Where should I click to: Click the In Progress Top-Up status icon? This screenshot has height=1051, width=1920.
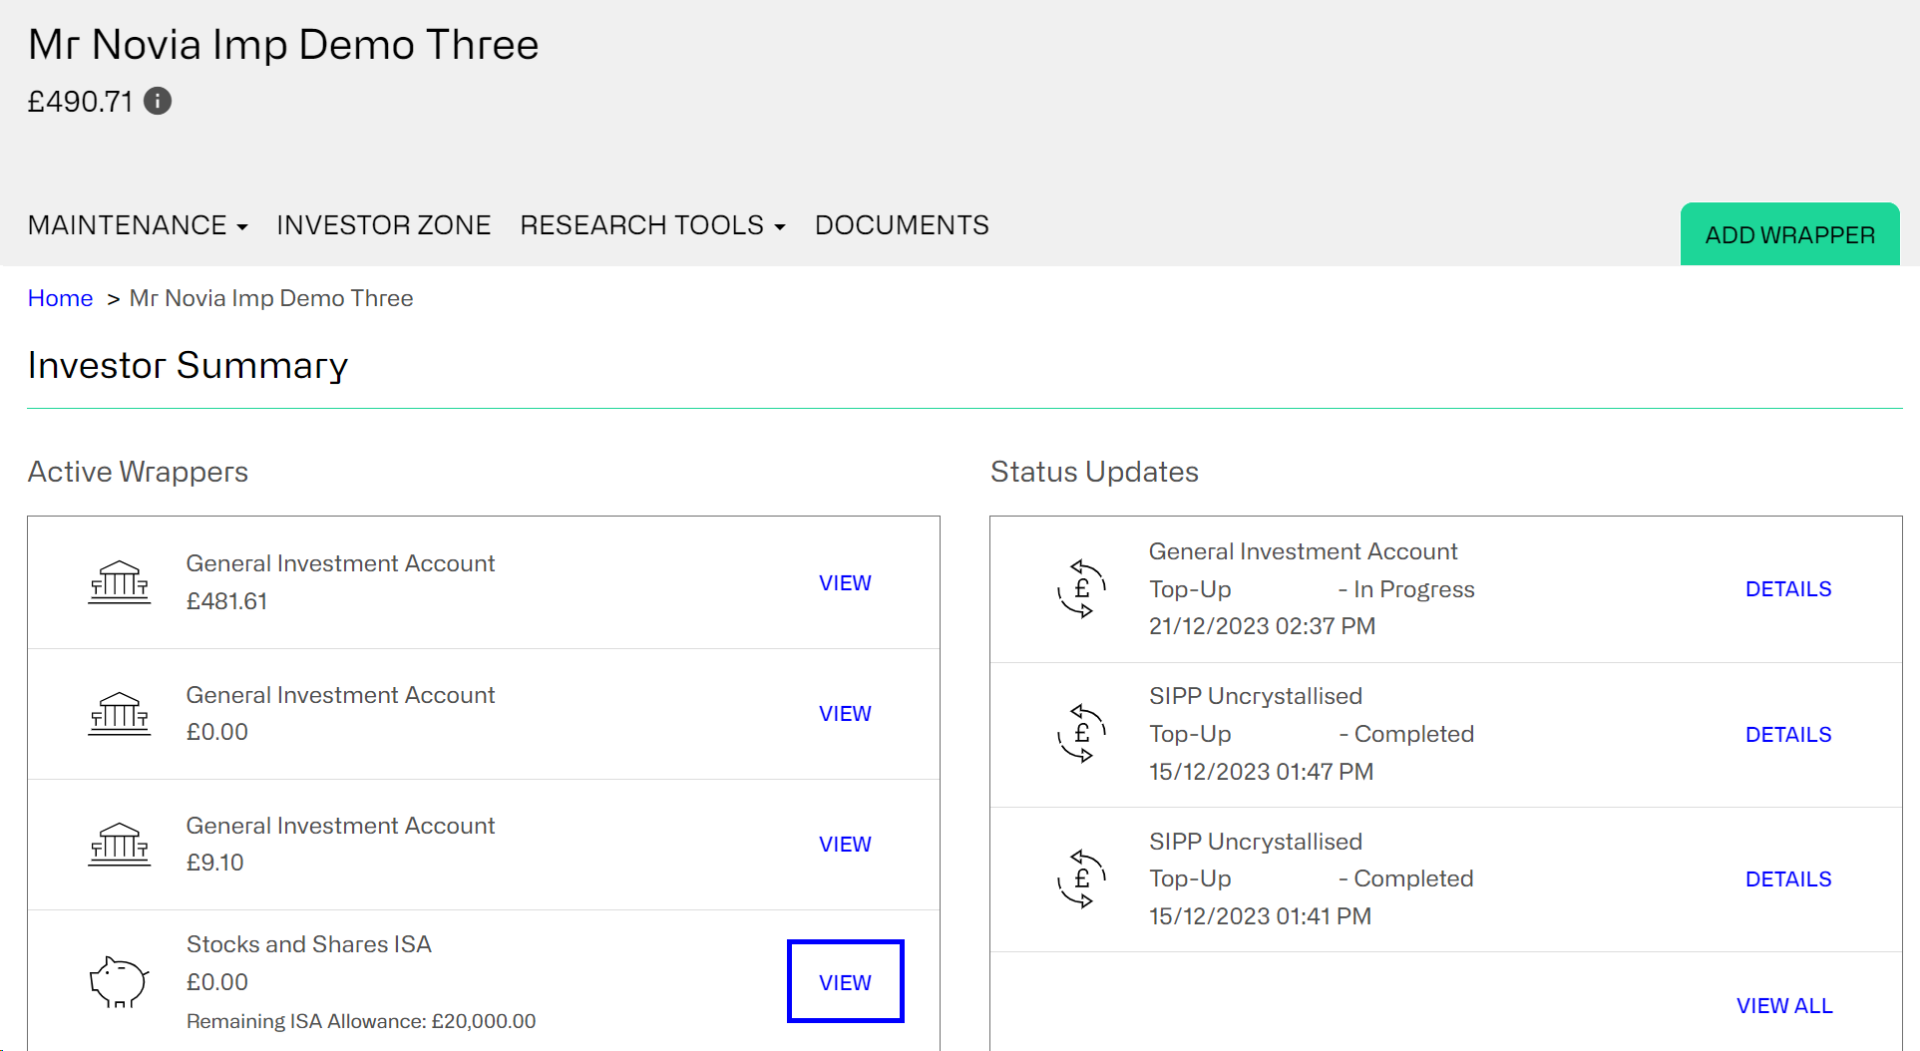coord(1081,589)
